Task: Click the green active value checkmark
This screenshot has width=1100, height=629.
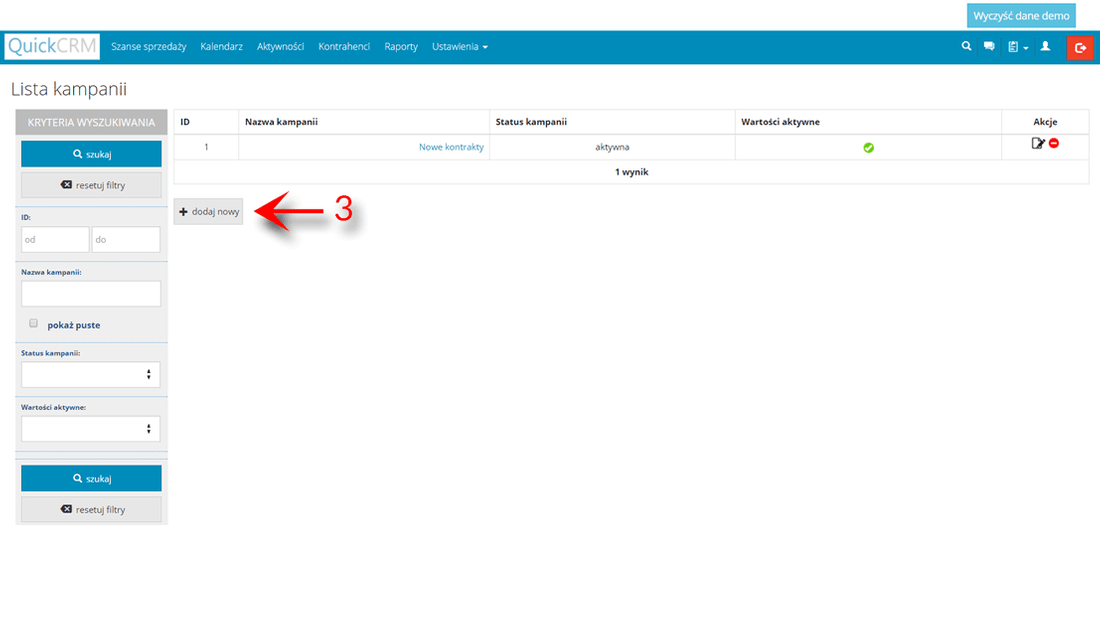Action: tap(868, 147)
